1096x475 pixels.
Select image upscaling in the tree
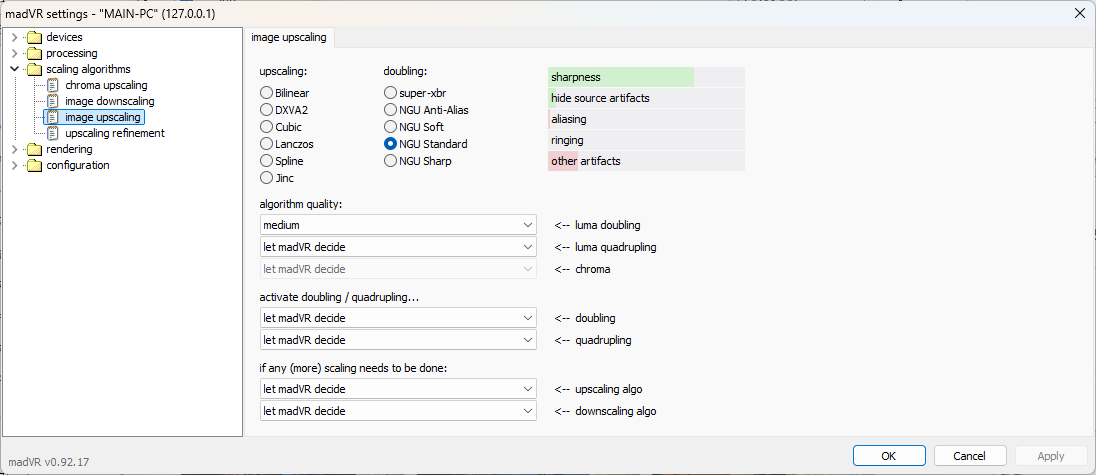point(103,117)
